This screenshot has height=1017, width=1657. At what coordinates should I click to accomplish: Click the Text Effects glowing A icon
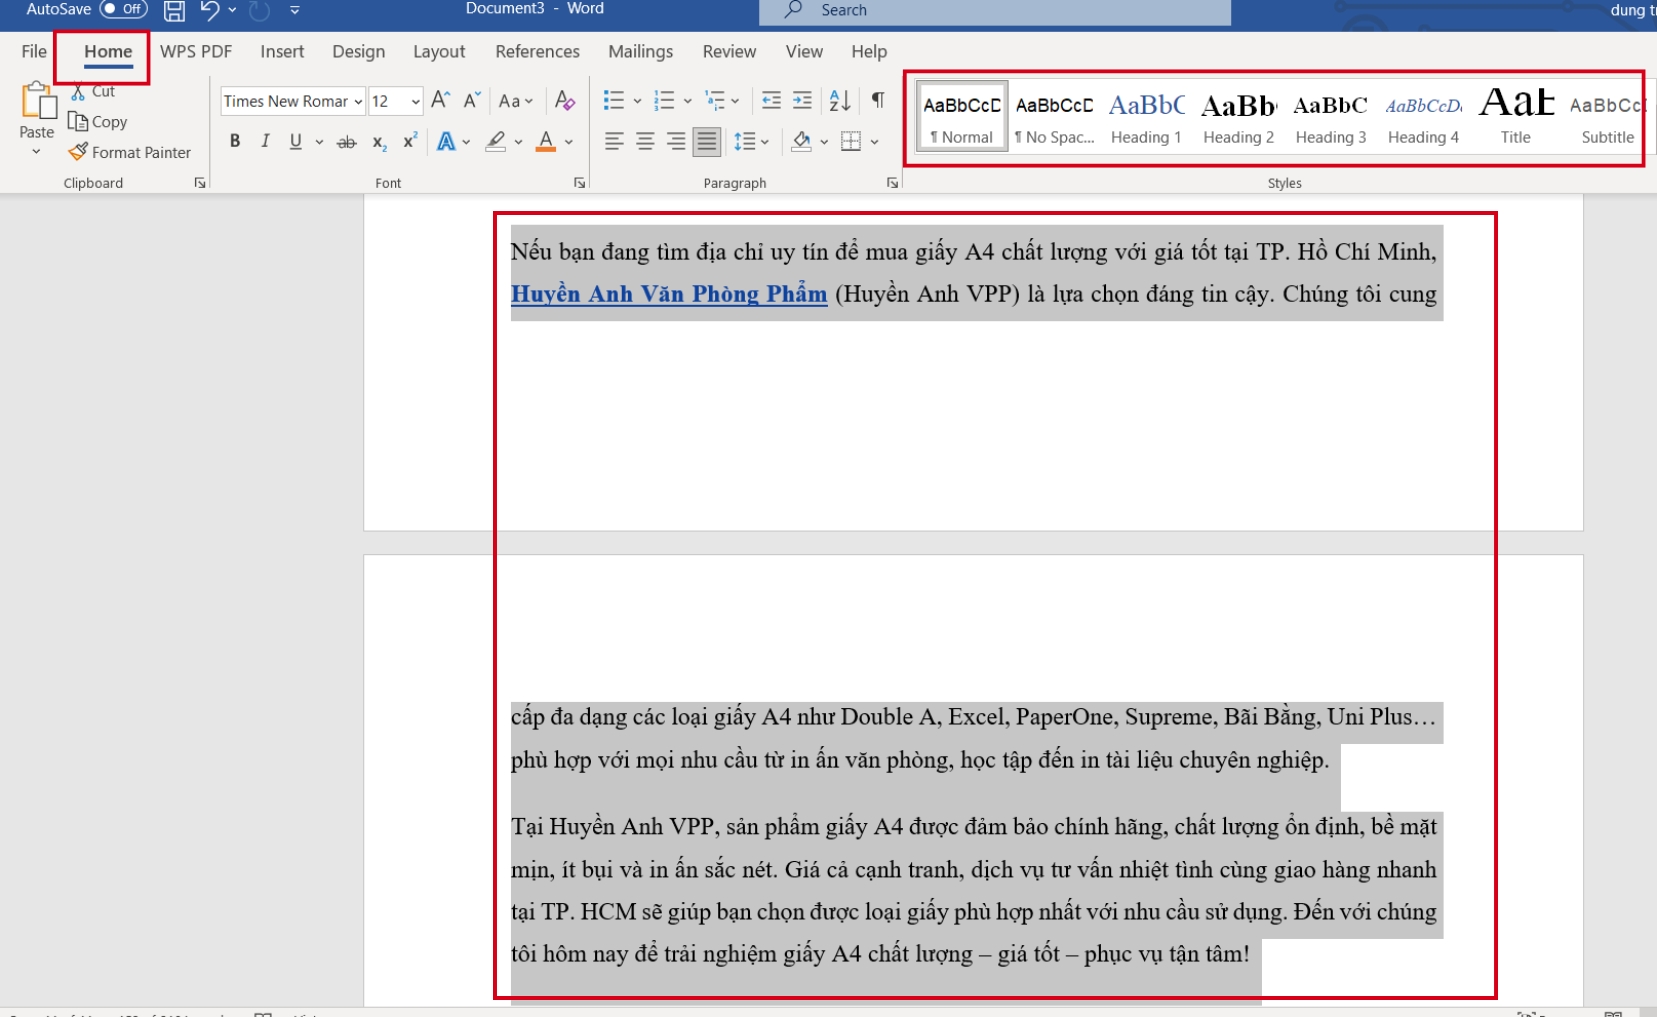(x=446, y=142)
